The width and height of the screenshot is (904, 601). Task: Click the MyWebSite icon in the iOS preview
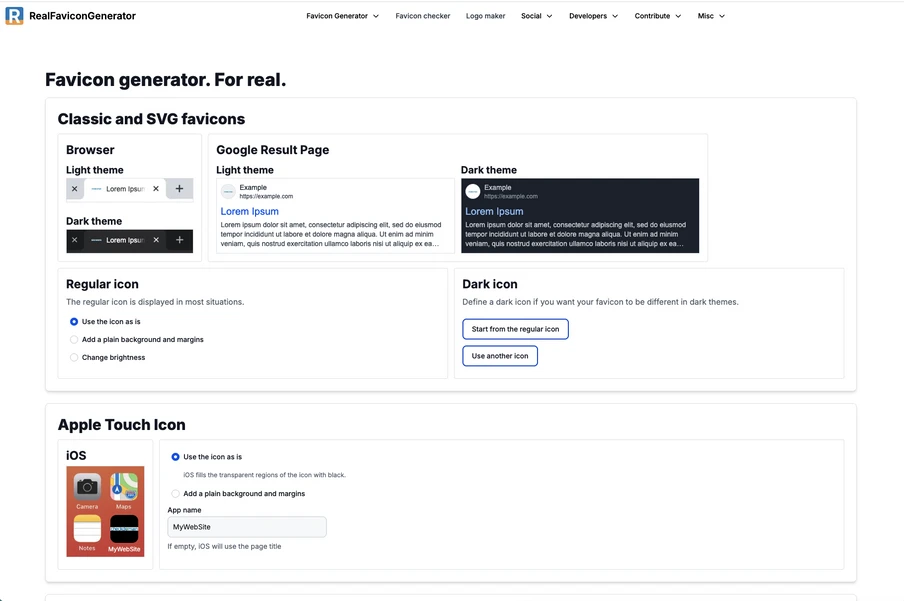(122, 528)
